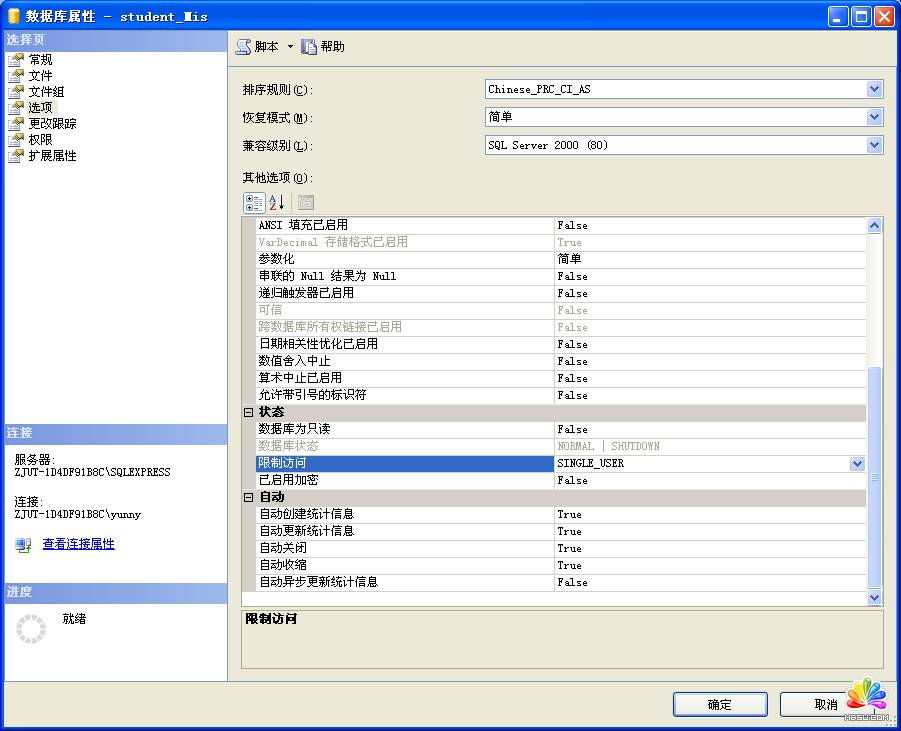Open the 兼容级别 compatibility level dropdown

point(875,145)
